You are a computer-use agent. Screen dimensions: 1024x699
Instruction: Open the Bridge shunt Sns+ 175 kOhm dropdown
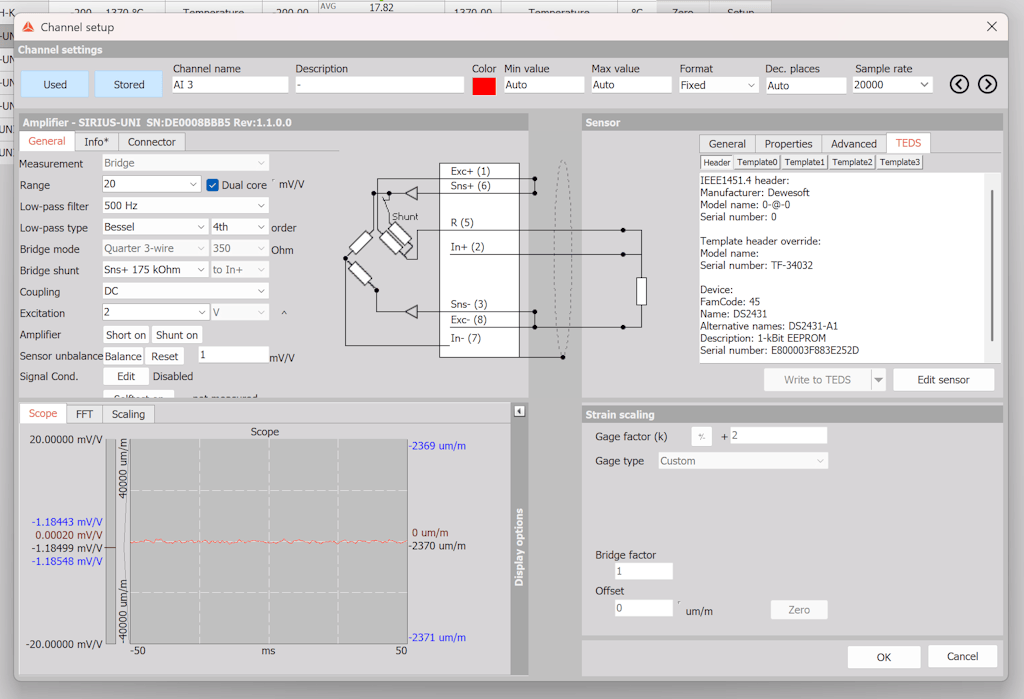200,269
